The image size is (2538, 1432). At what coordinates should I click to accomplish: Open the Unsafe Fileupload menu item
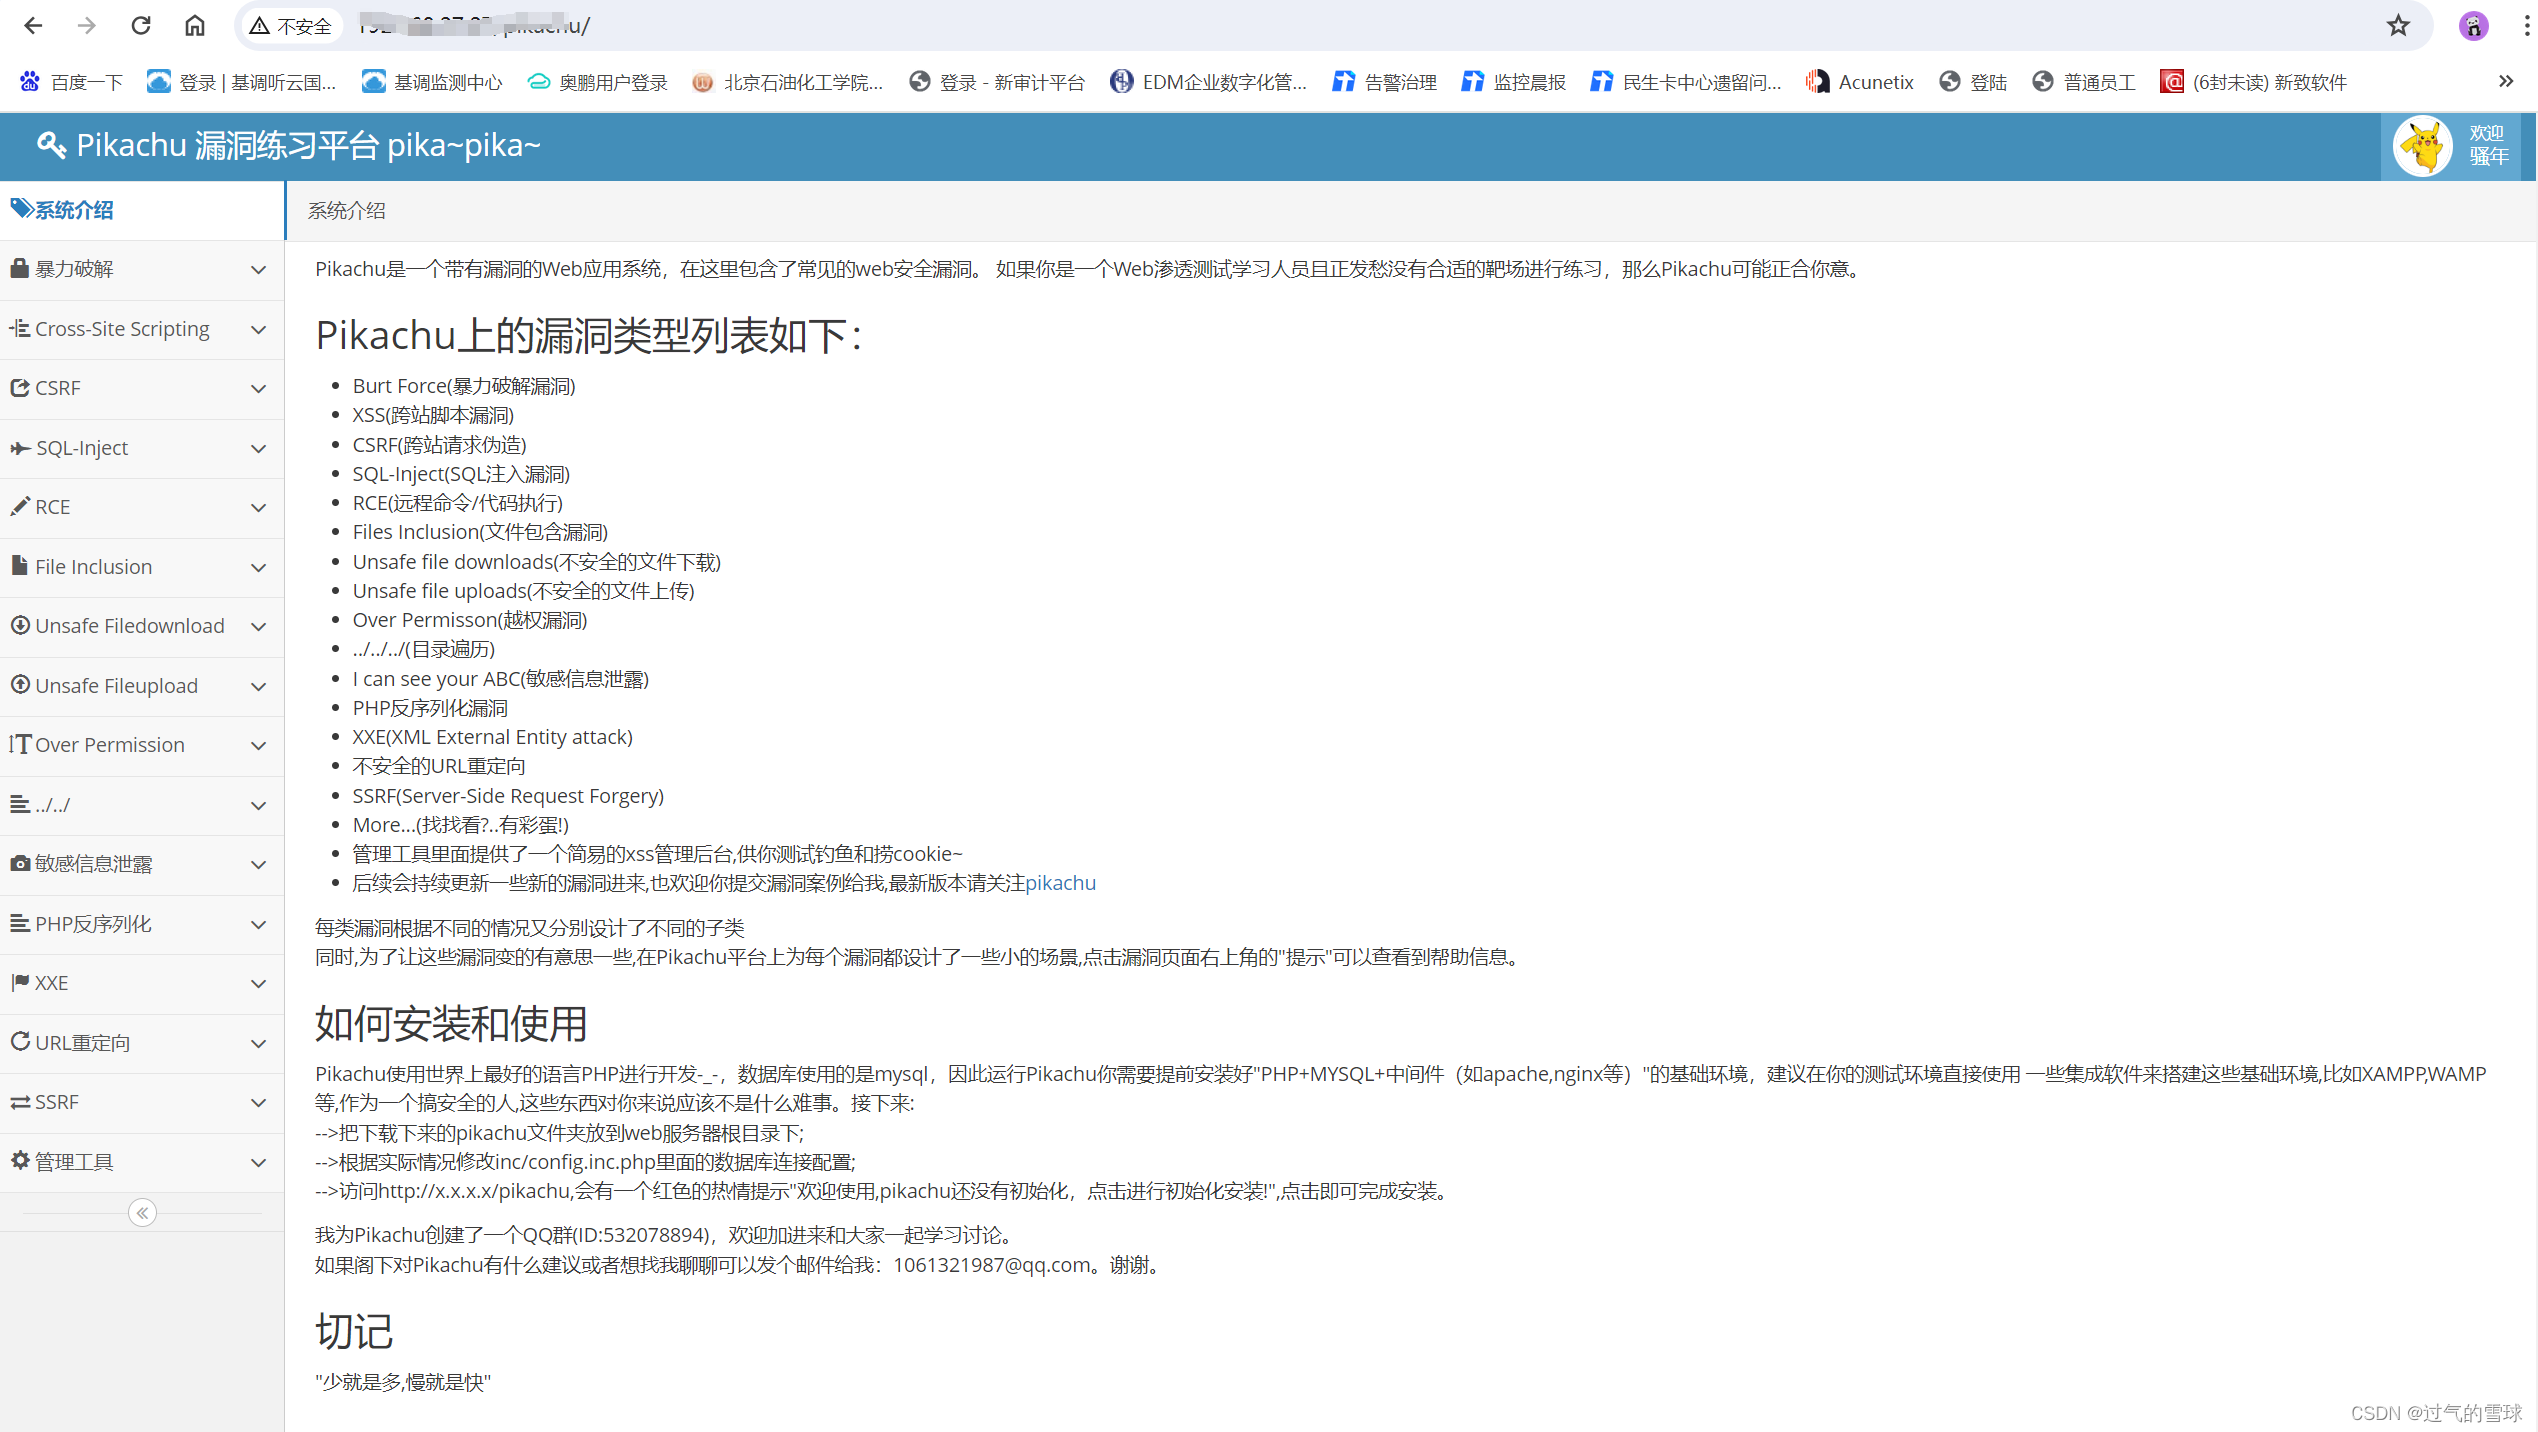[x=116, y=686]
